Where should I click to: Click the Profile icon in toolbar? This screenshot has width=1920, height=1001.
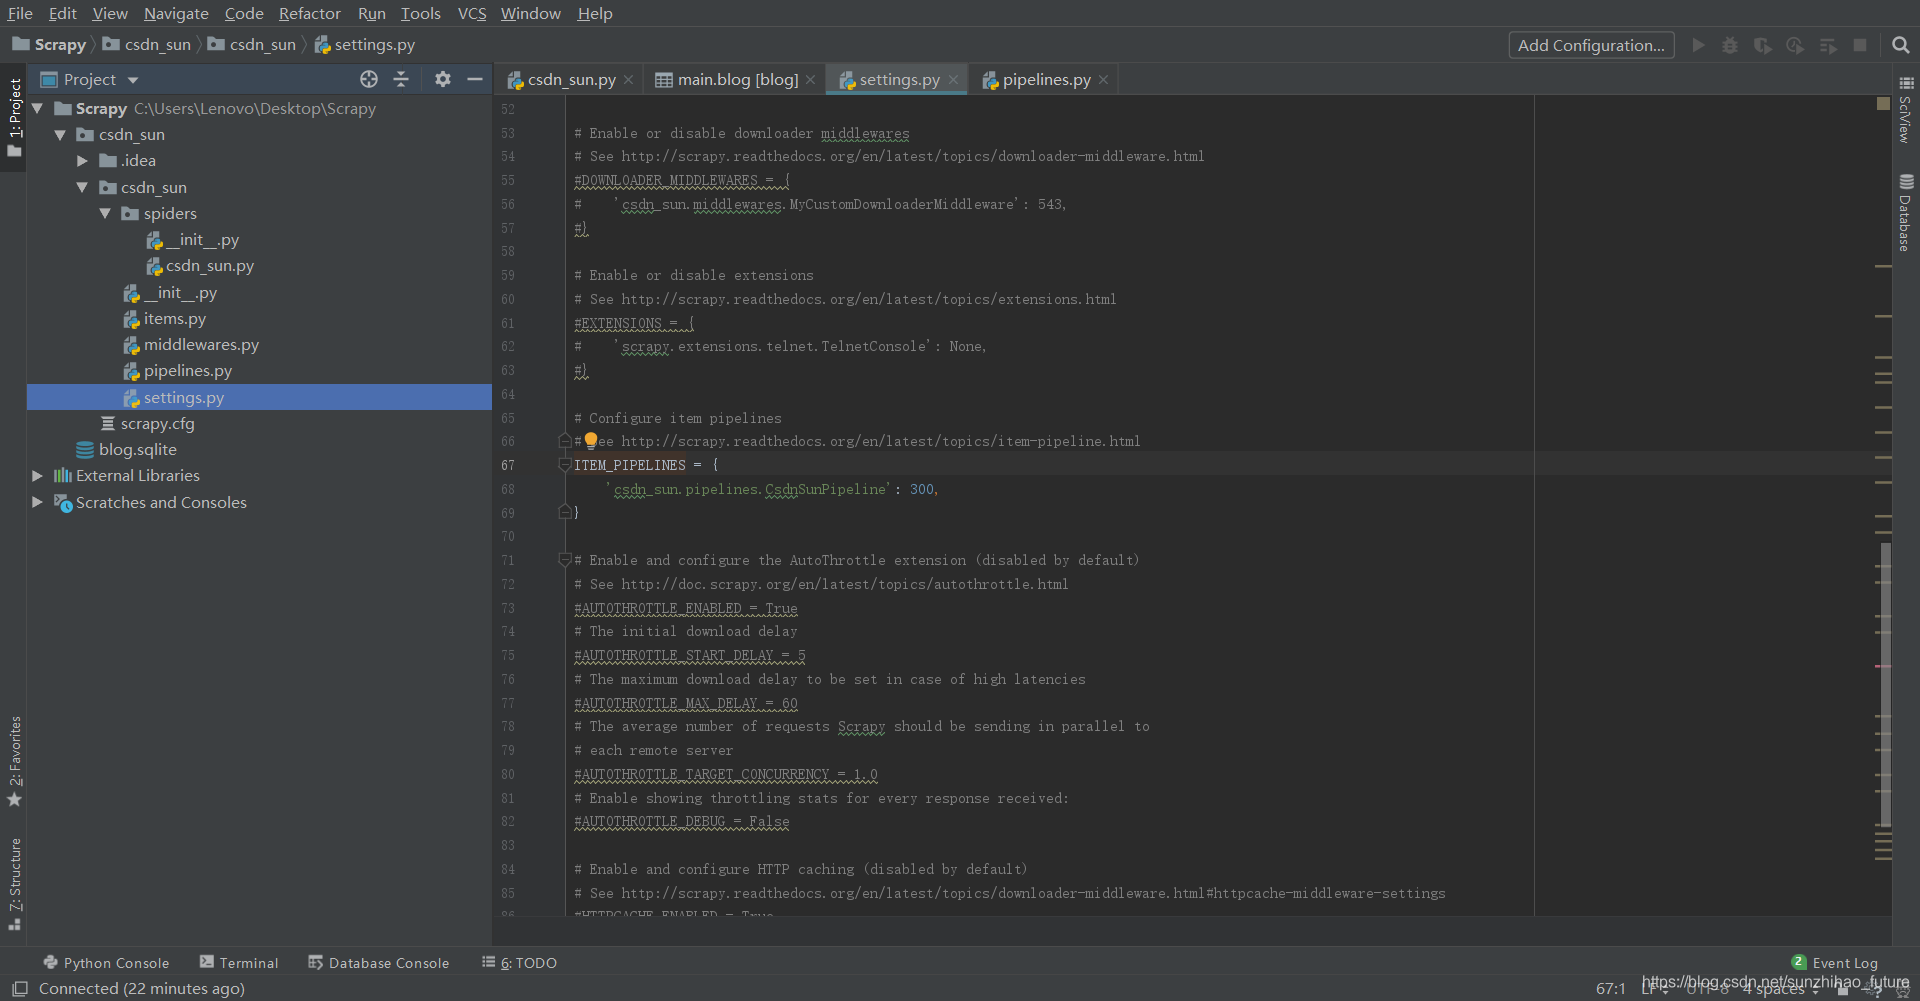coord(1795,45)
